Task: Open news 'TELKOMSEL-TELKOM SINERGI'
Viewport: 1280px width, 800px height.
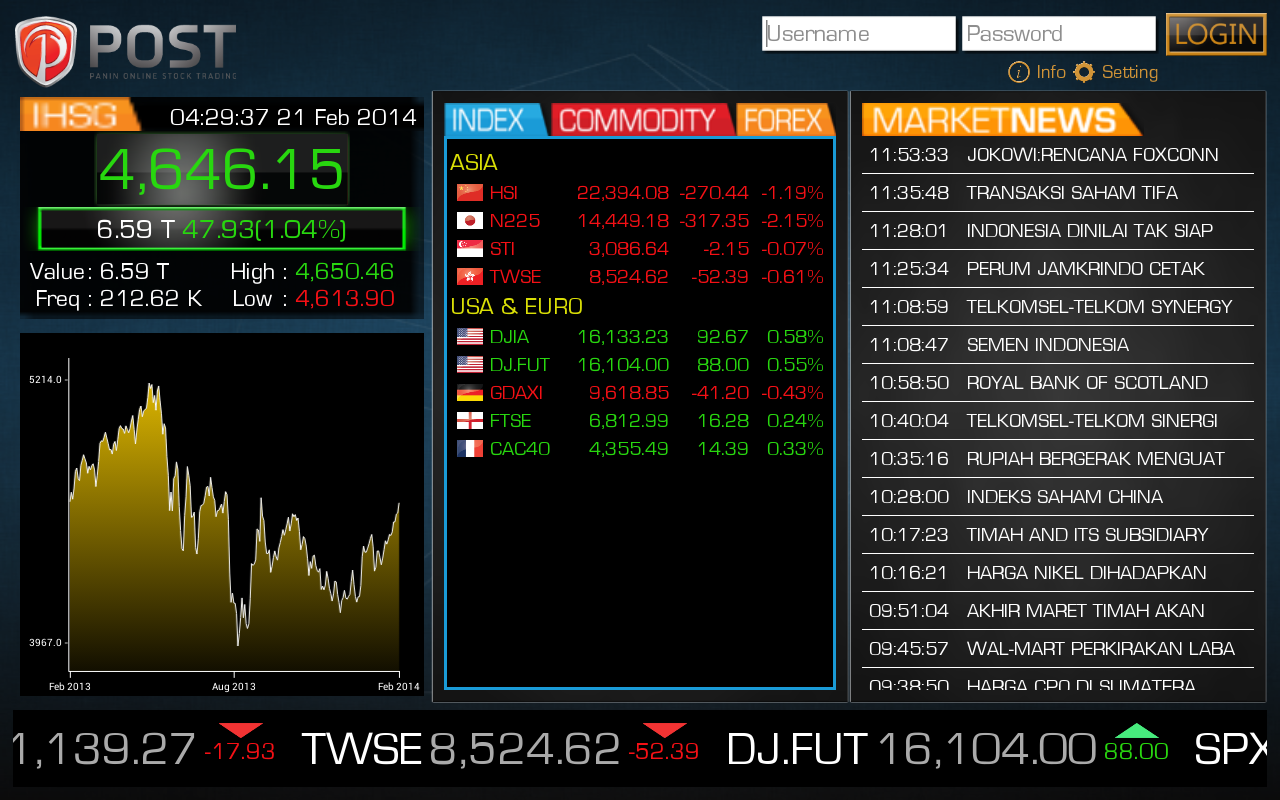Action: (x=1058, y=421)
